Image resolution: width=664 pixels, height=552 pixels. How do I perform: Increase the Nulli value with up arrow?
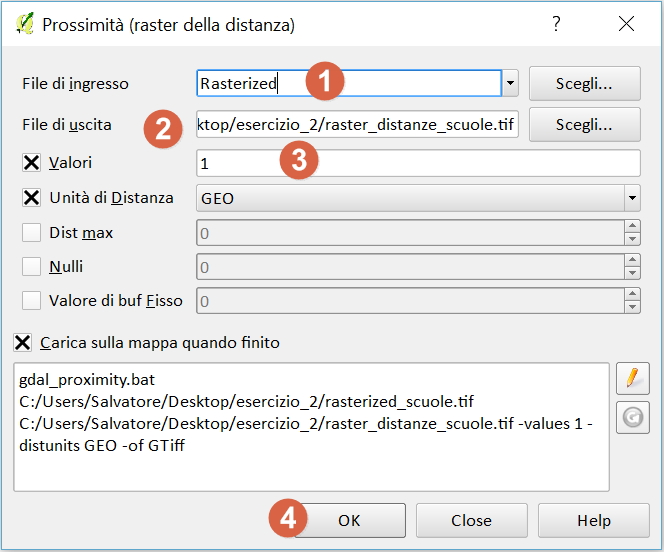tap(632, 260)
